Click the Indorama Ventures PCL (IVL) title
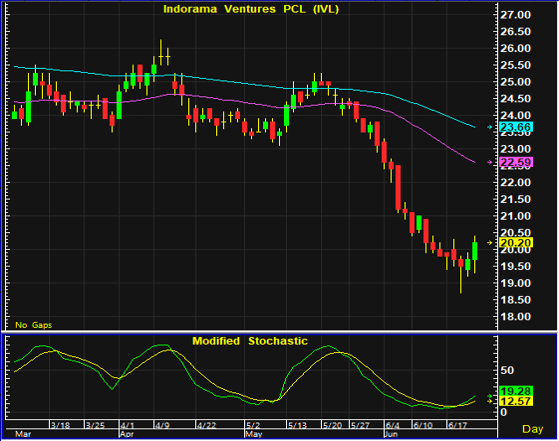 point(251,9)
